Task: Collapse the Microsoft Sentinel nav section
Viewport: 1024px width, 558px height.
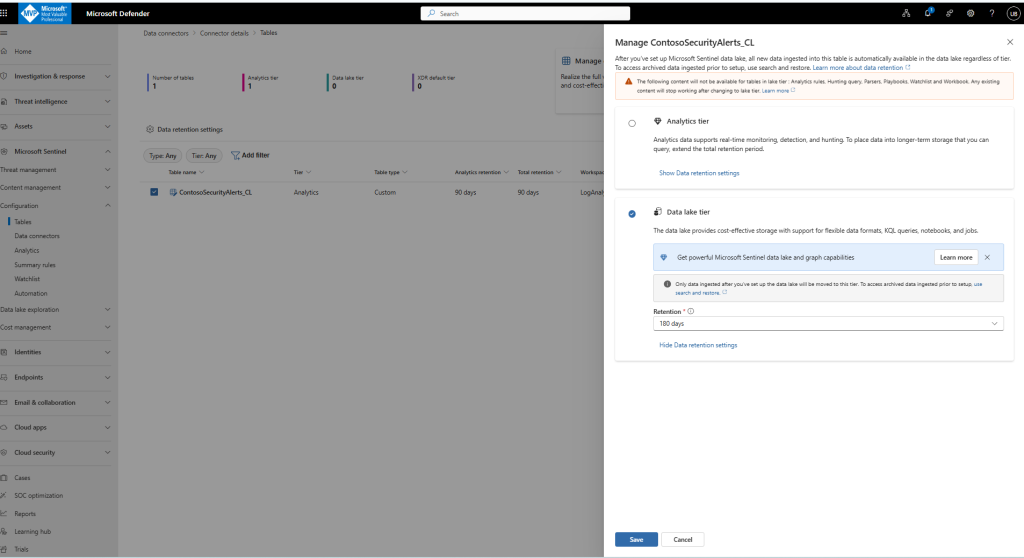Action: (x=107, y=152)
